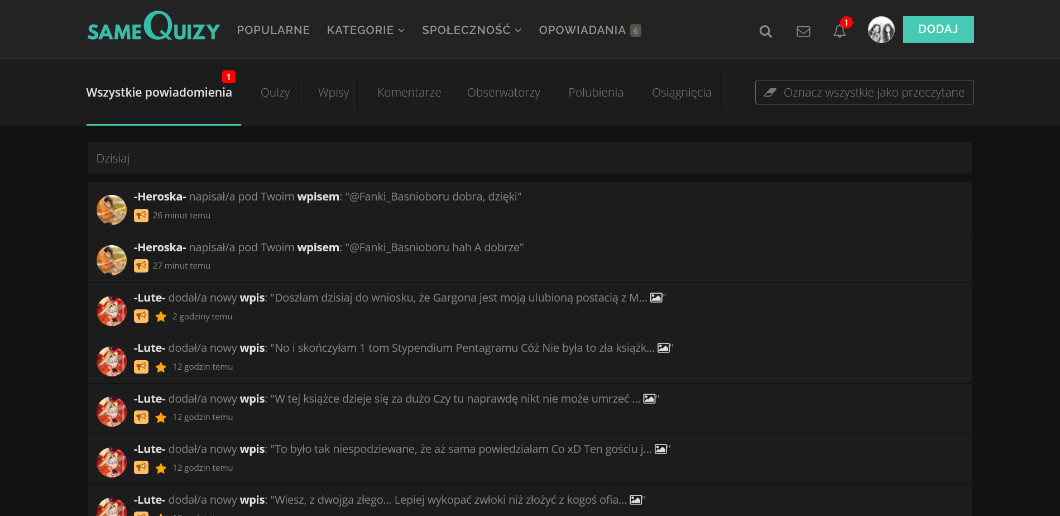Click the SameQuizy logo

153,30
